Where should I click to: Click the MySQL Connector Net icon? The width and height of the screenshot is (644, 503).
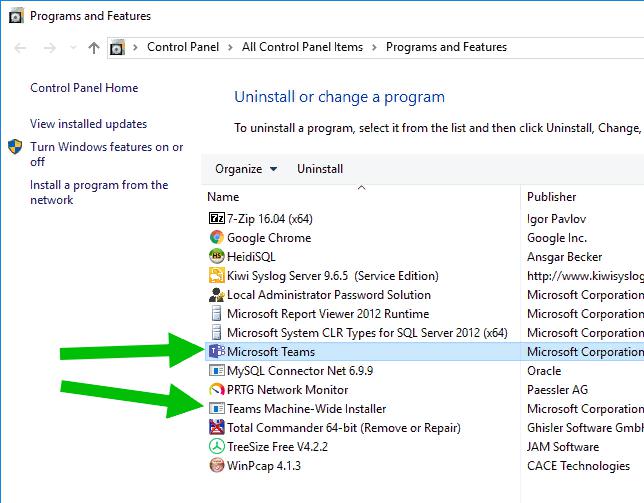[216, 370]
